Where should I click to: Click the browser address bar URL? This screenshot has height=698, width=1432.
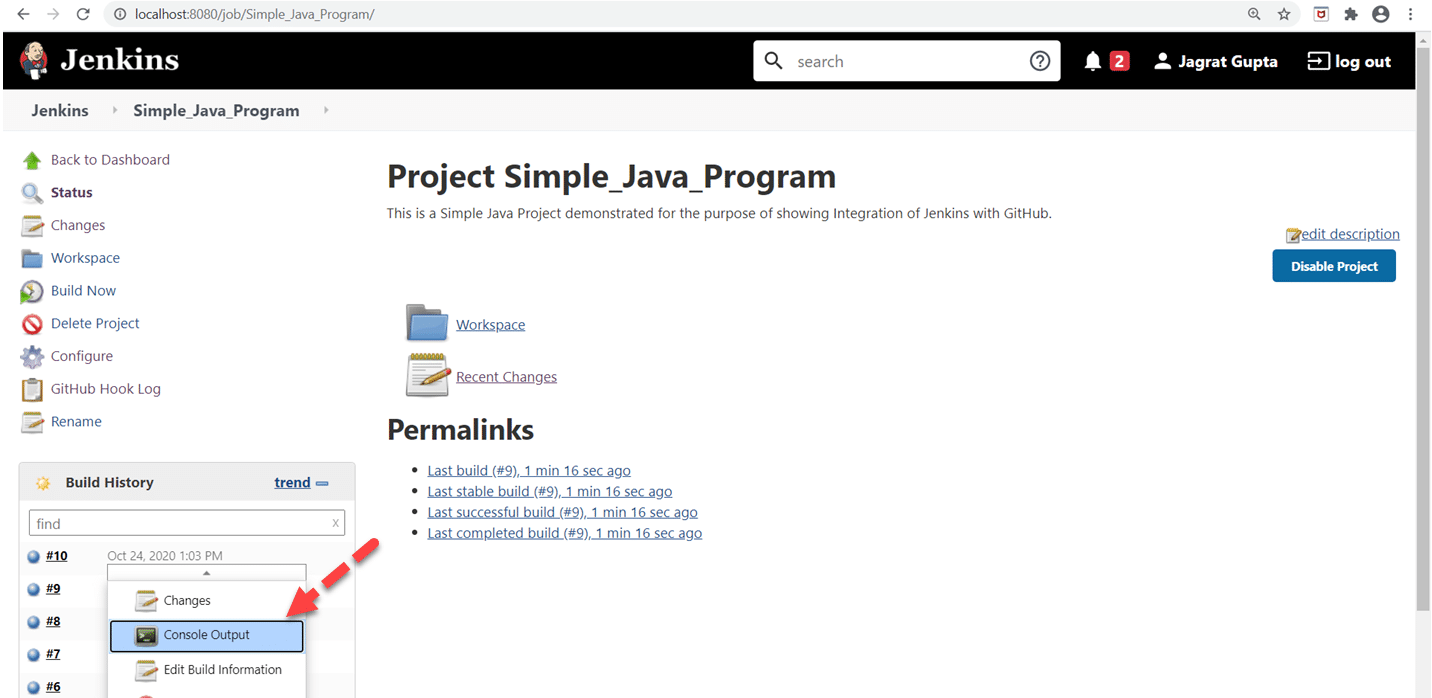tap(254, 15)
